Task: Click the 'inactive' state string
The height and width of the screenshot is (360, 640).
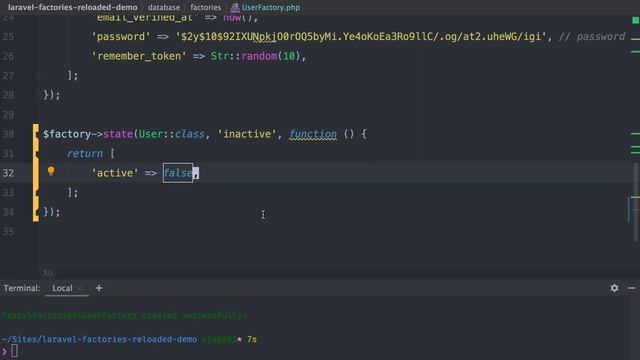Action: (247, 134)
